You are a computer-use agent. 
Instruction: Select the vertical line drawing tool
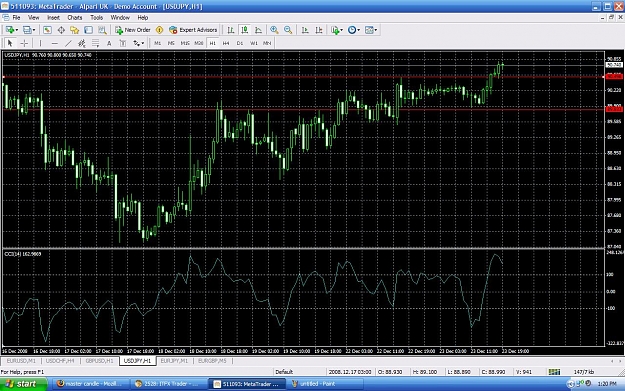pos(40,43)
